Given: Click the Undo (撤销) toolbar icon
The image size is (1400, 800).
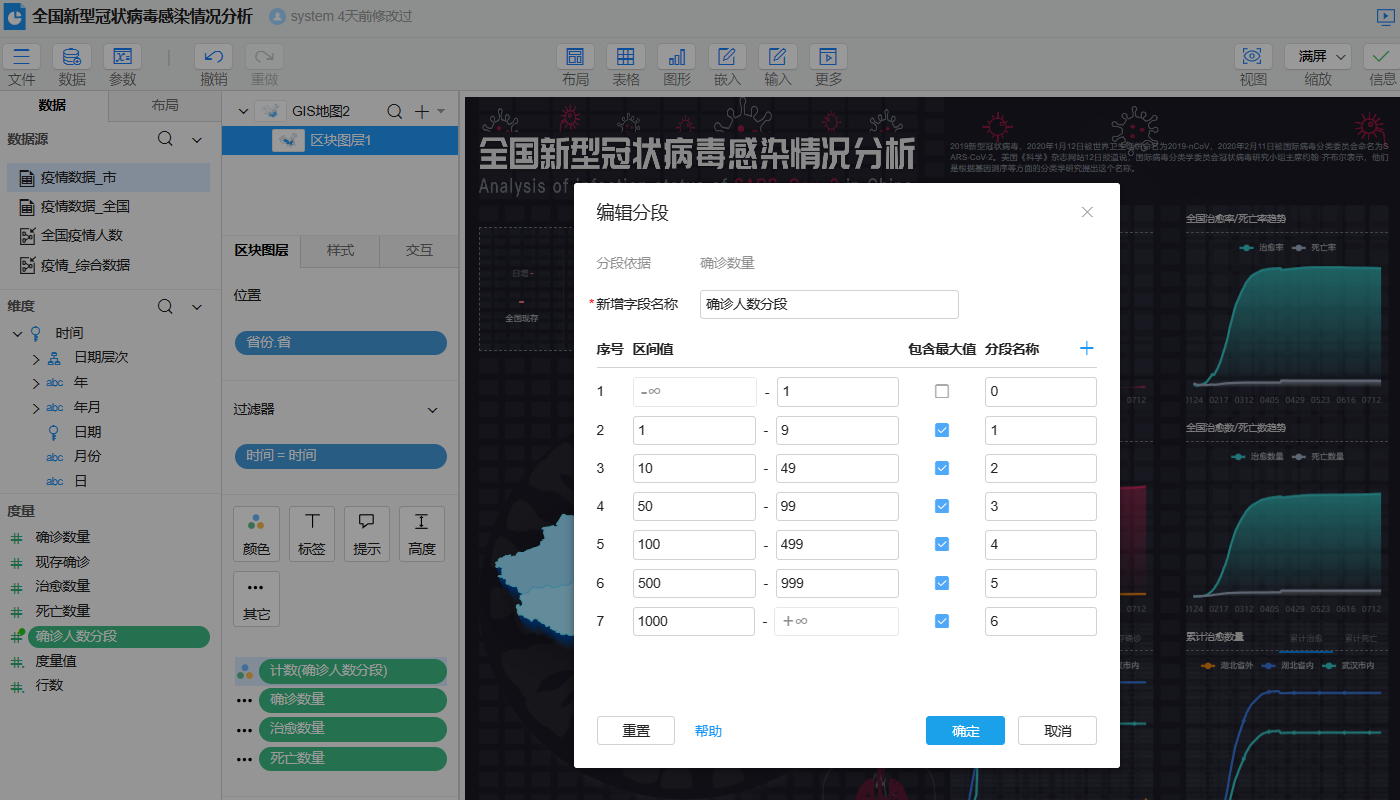Looking at the screenshot, I should (214, 58).
